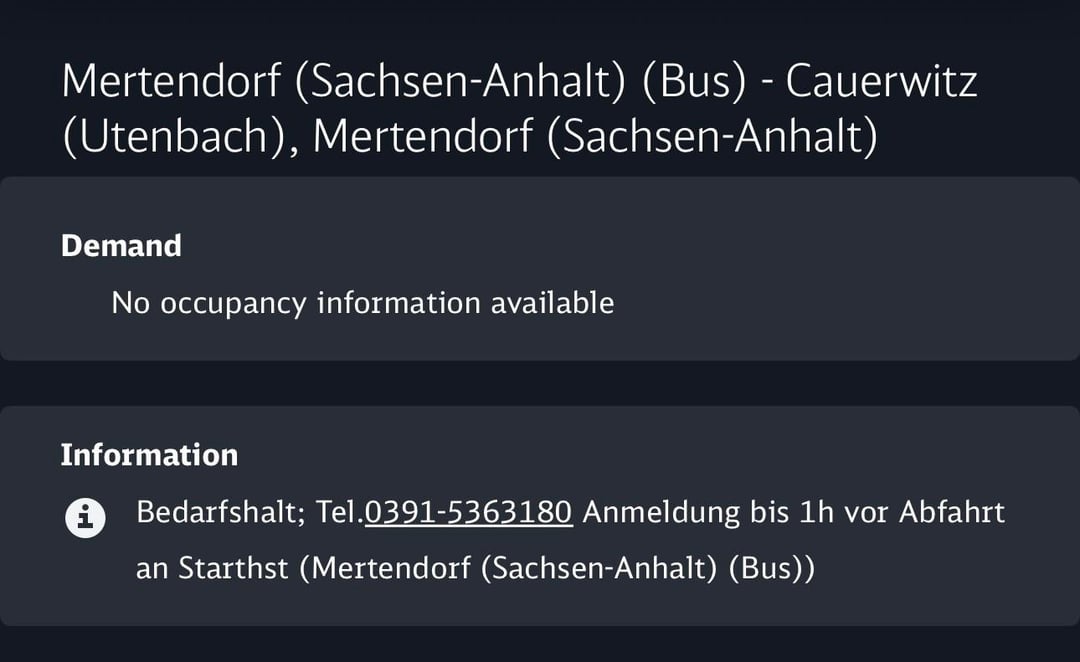Call the phone number 0391-5363180
The height and width of the screenshot is (662, 1080).
(x=468, y=512)
